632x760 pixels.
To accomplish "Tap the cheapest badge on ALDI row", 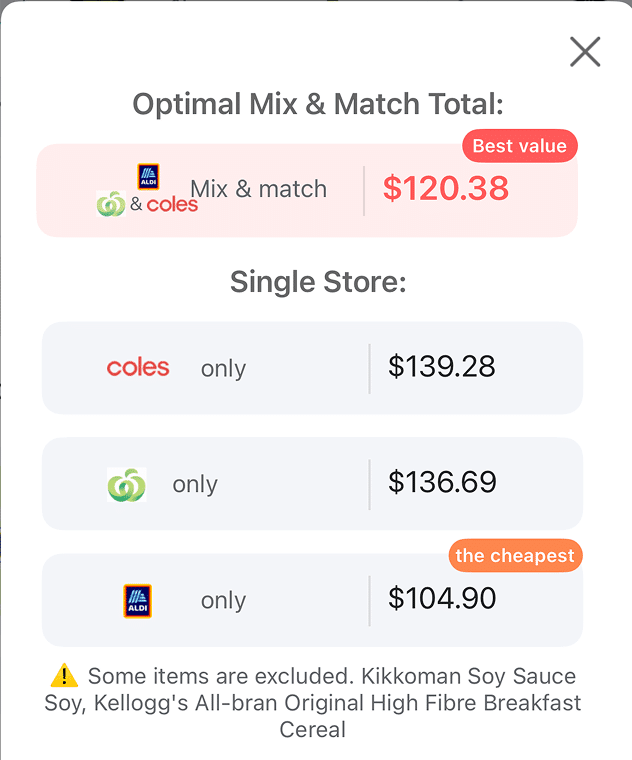I will [x=515, y=556].
